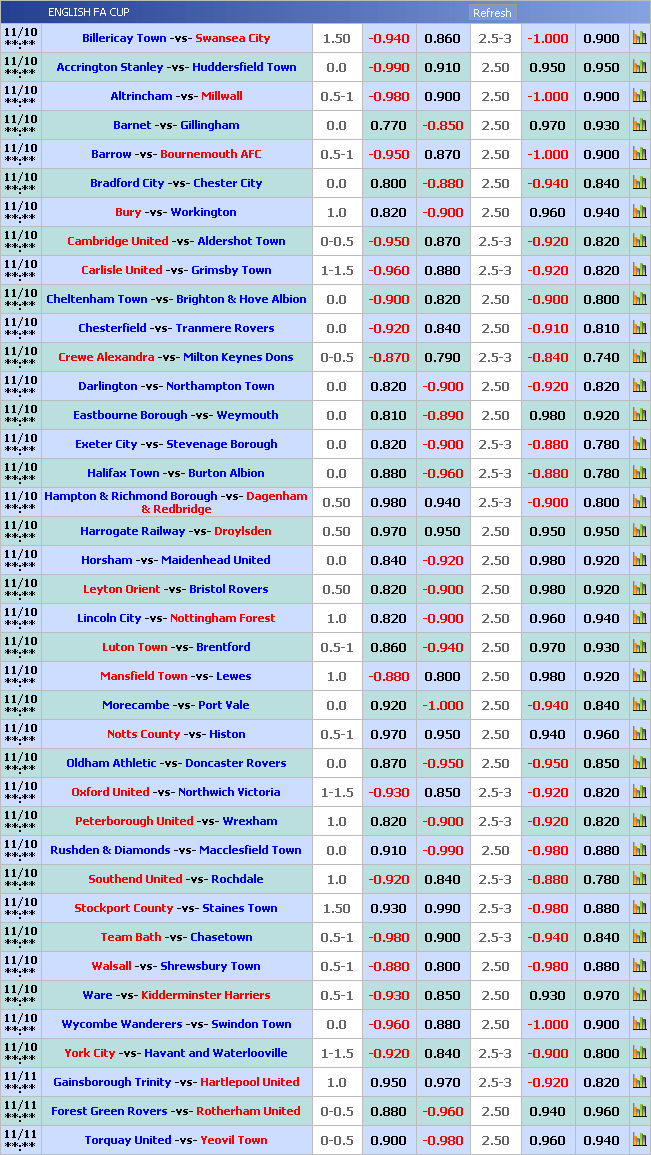View chart icon for Walsall vs Shrewsbury Town
The width and height of the screenshot is (651, 1155).
tap(639, 966)
